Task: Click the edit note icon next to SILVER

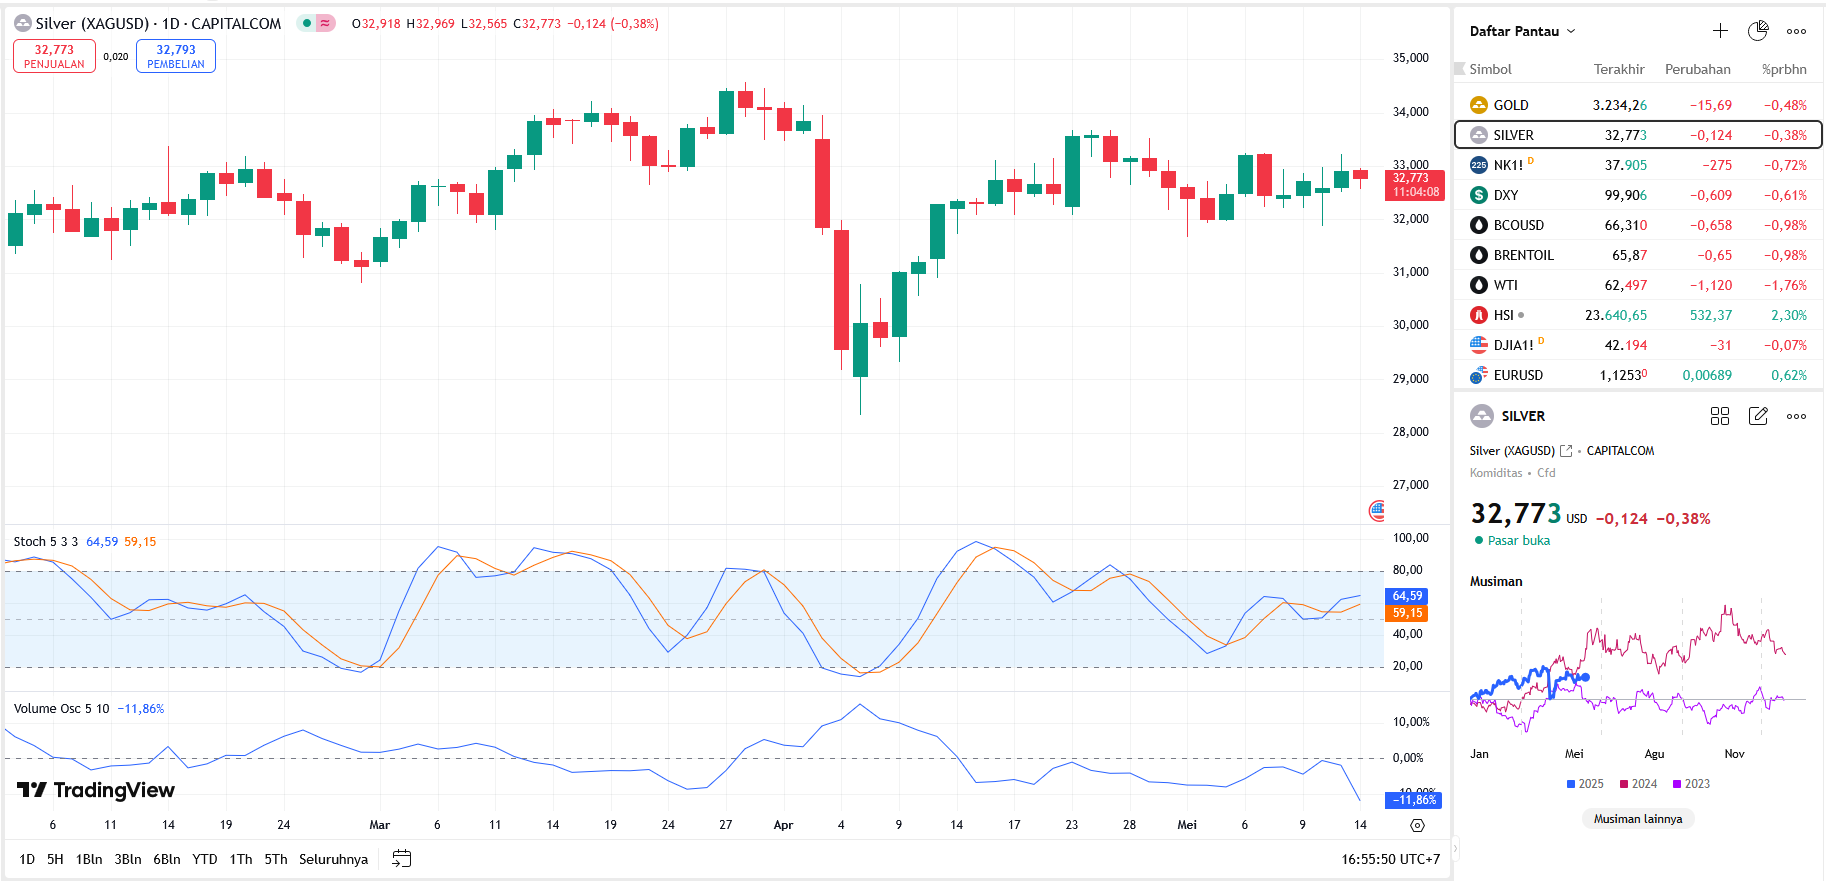Action: click(1758, 416)
